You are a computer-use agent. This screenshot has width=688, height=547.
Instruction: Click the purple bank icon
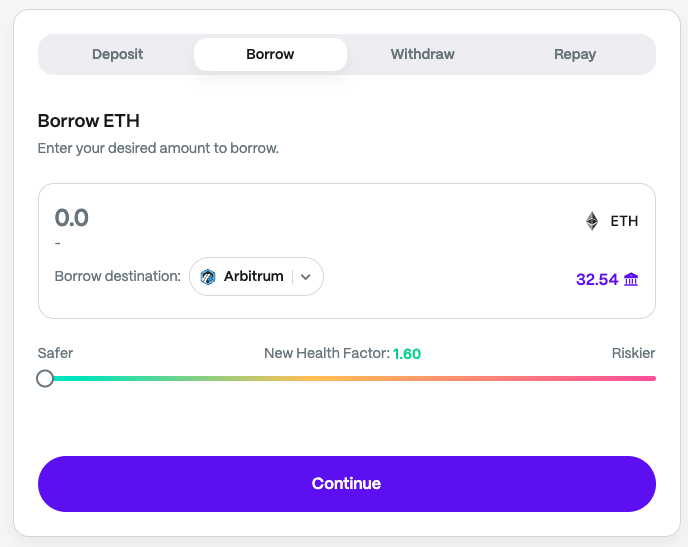tap(631, 280)
